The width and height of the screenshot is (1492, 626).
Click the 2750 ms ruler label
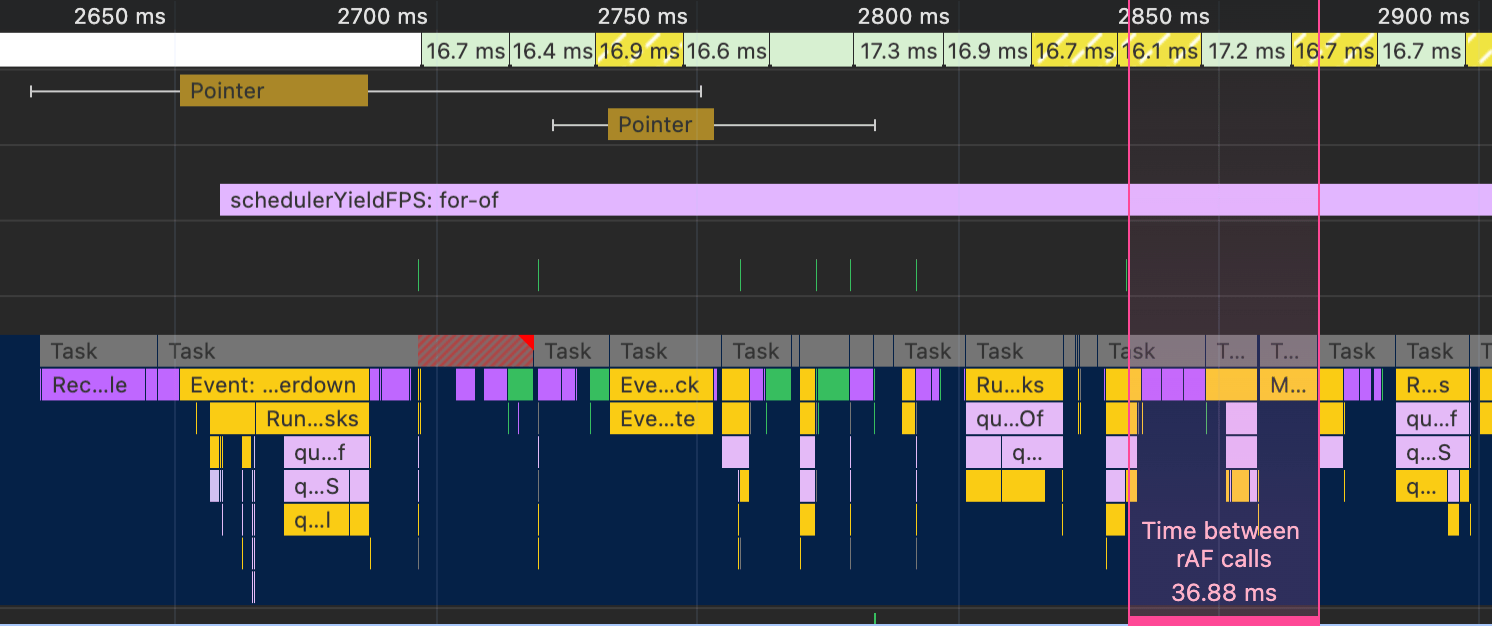(643, 16)
